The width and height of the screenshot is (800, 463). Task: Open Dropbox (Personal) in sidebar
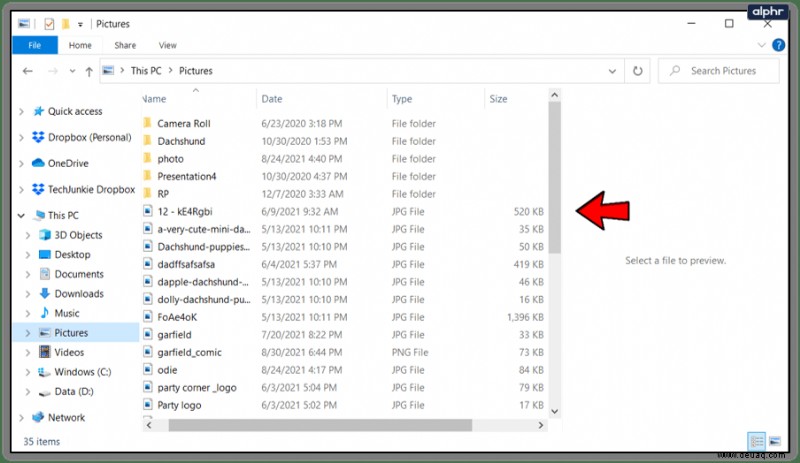[89, 137]
